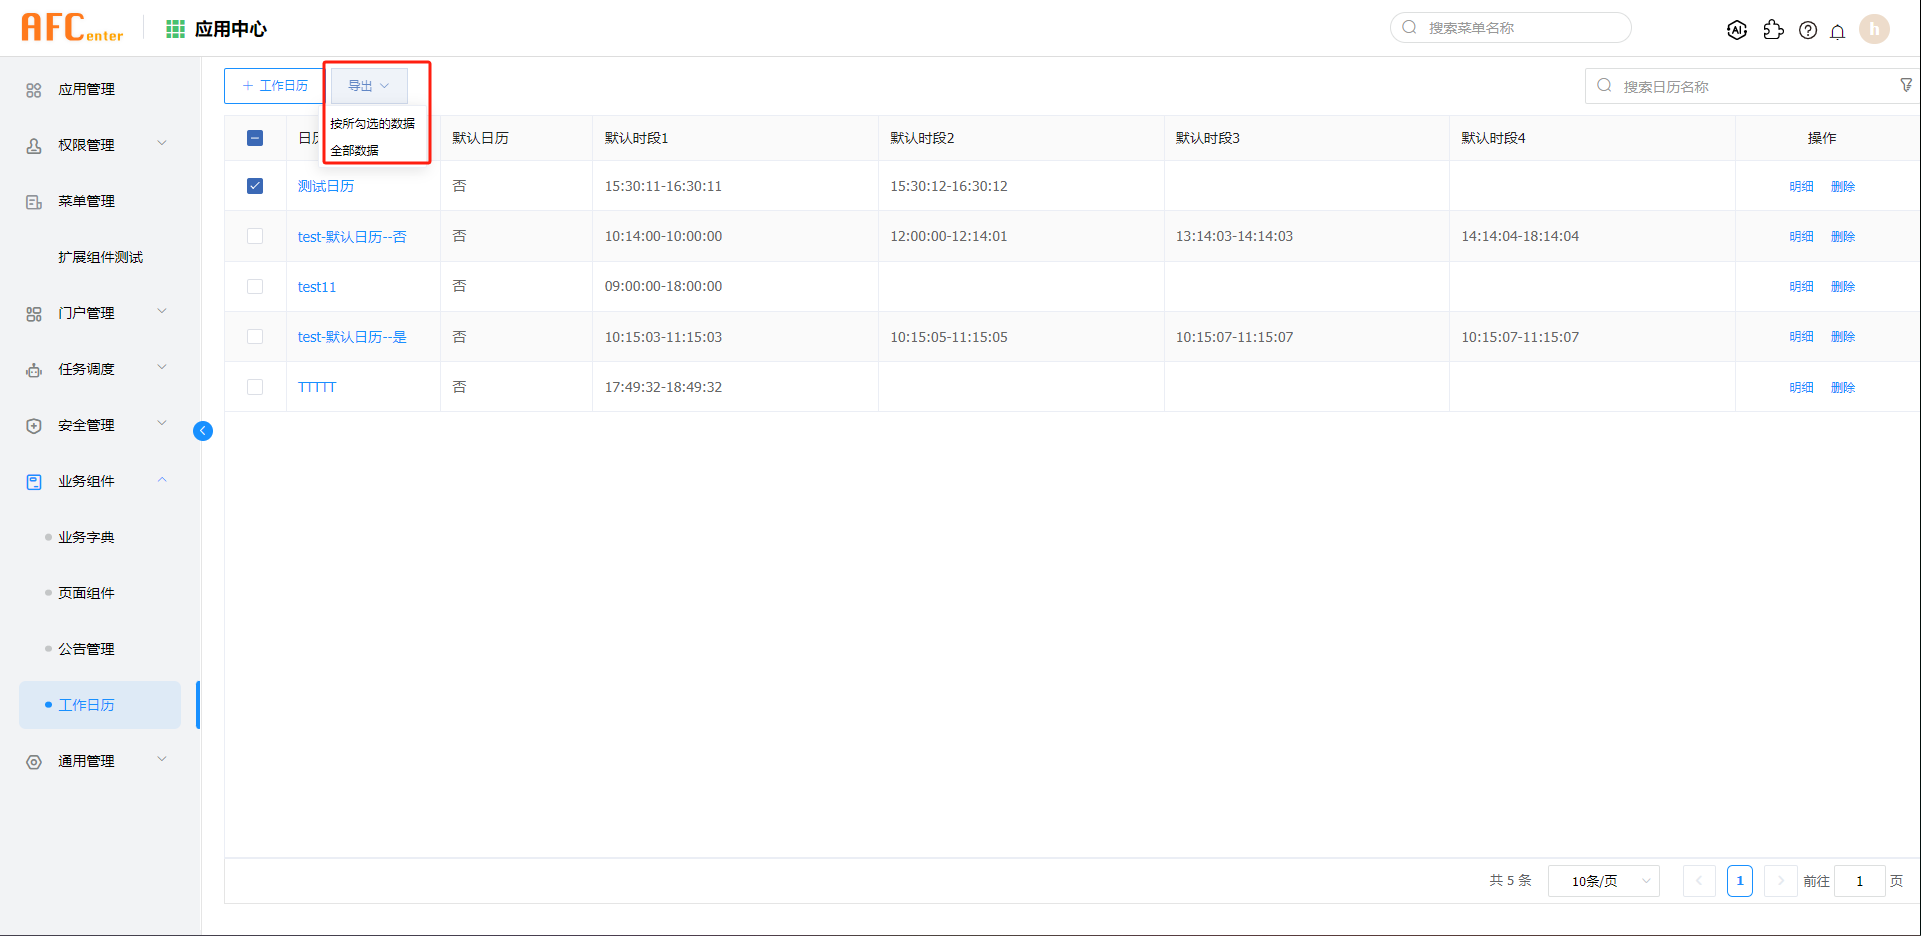
Task: Open the TTTTT calendar link
Action: pyautogui.click(x=317, y=387)
